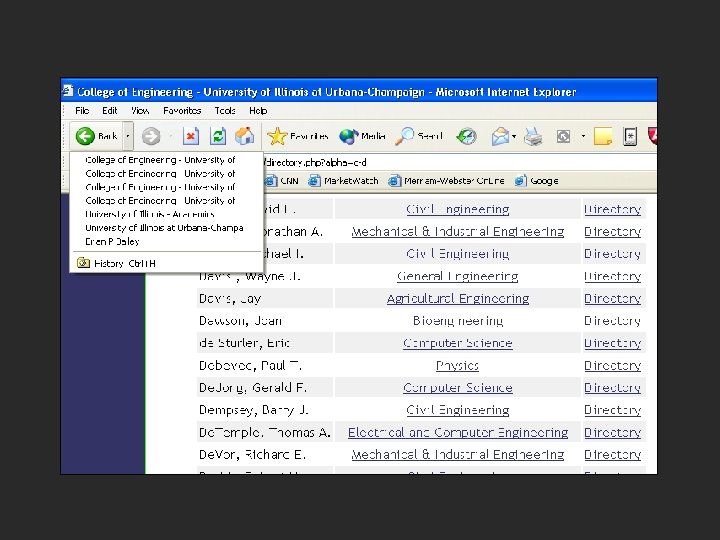This screenshot has height=540, width=720.
Task: Open Directory link for Debevec, Paul T.
Action: coord(612,366)
